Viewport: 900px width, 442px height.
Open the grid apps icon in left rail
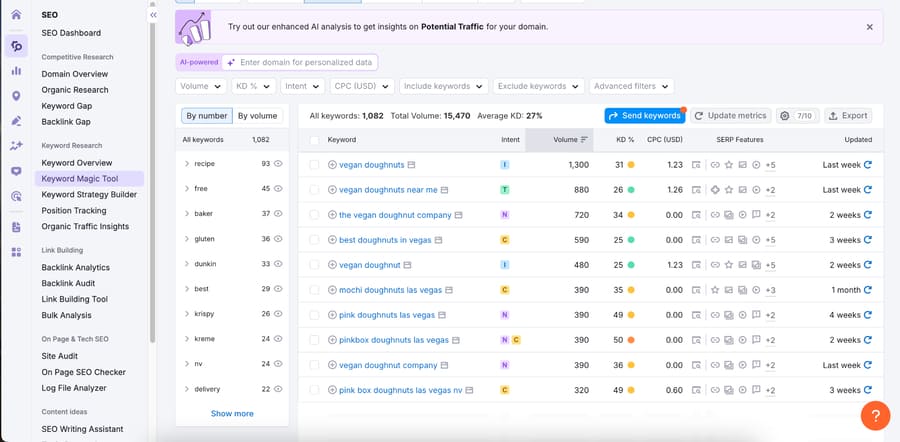click(x=16, y=252)
